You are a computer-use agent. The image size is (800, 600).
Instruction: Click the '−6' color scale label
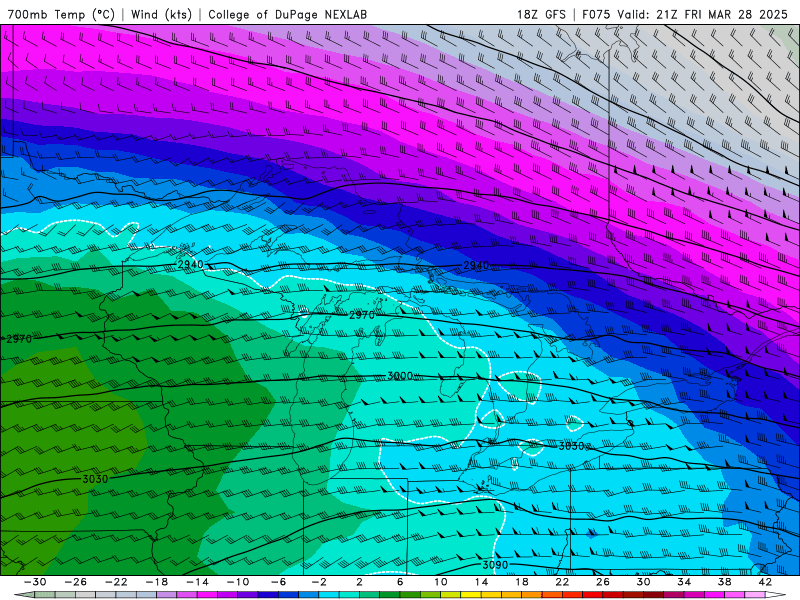coord(278,582)
